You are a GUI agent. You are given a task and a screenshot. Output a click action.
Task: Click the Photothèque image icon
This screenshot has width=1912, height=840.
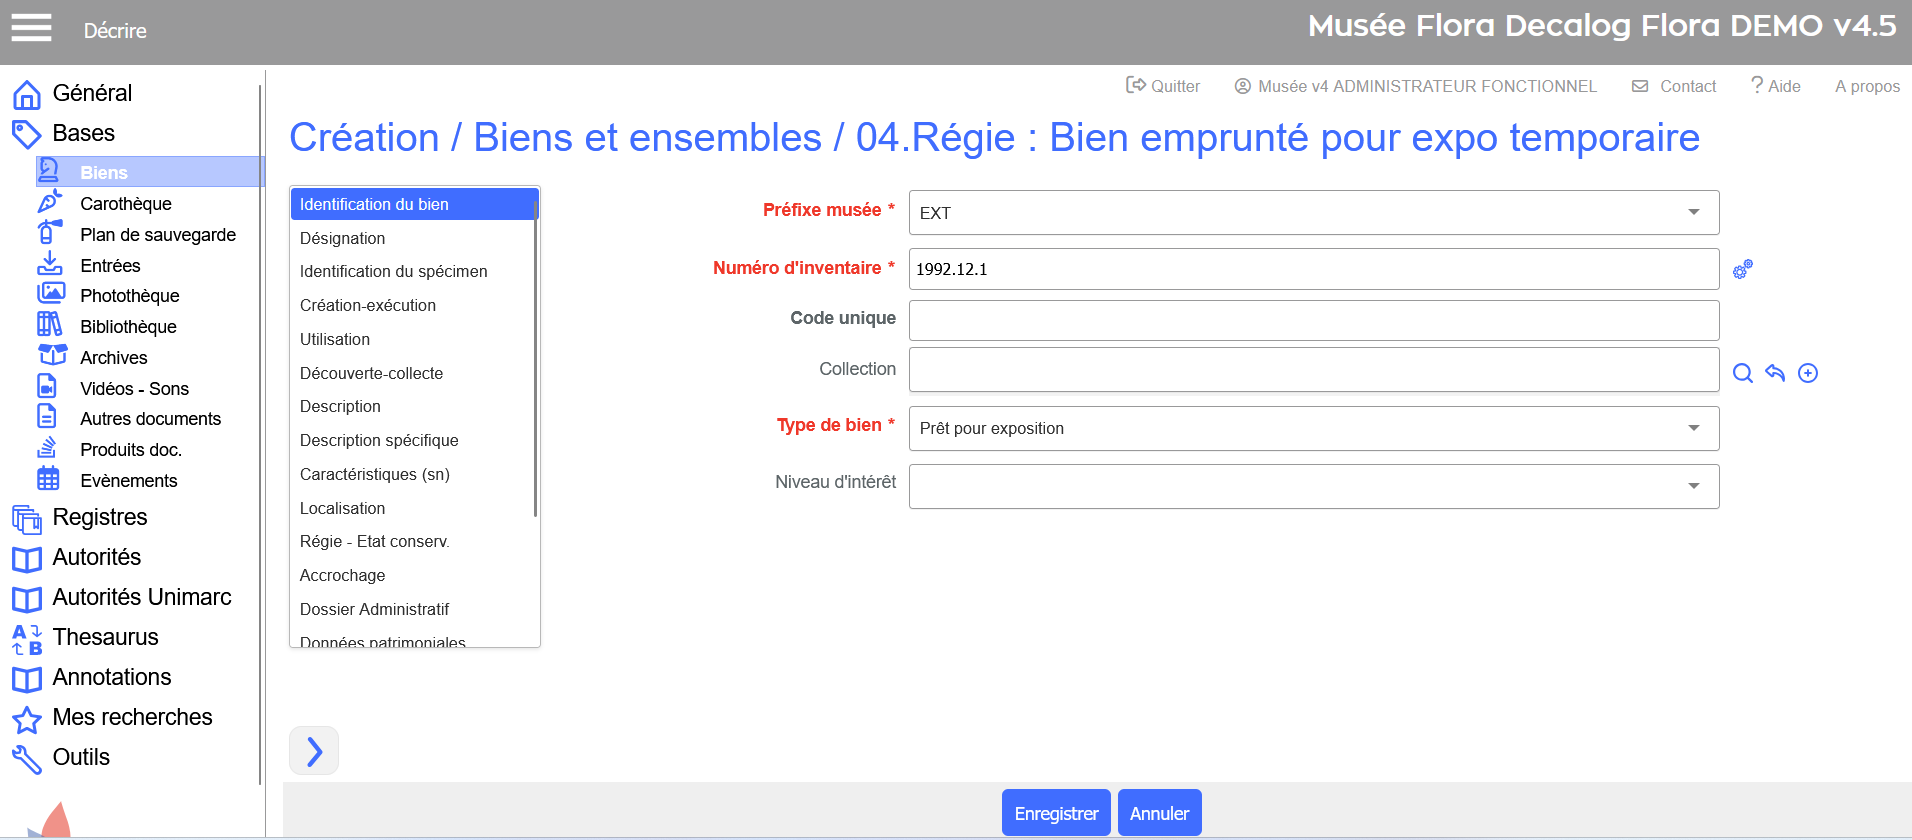(x=50, y=294)
